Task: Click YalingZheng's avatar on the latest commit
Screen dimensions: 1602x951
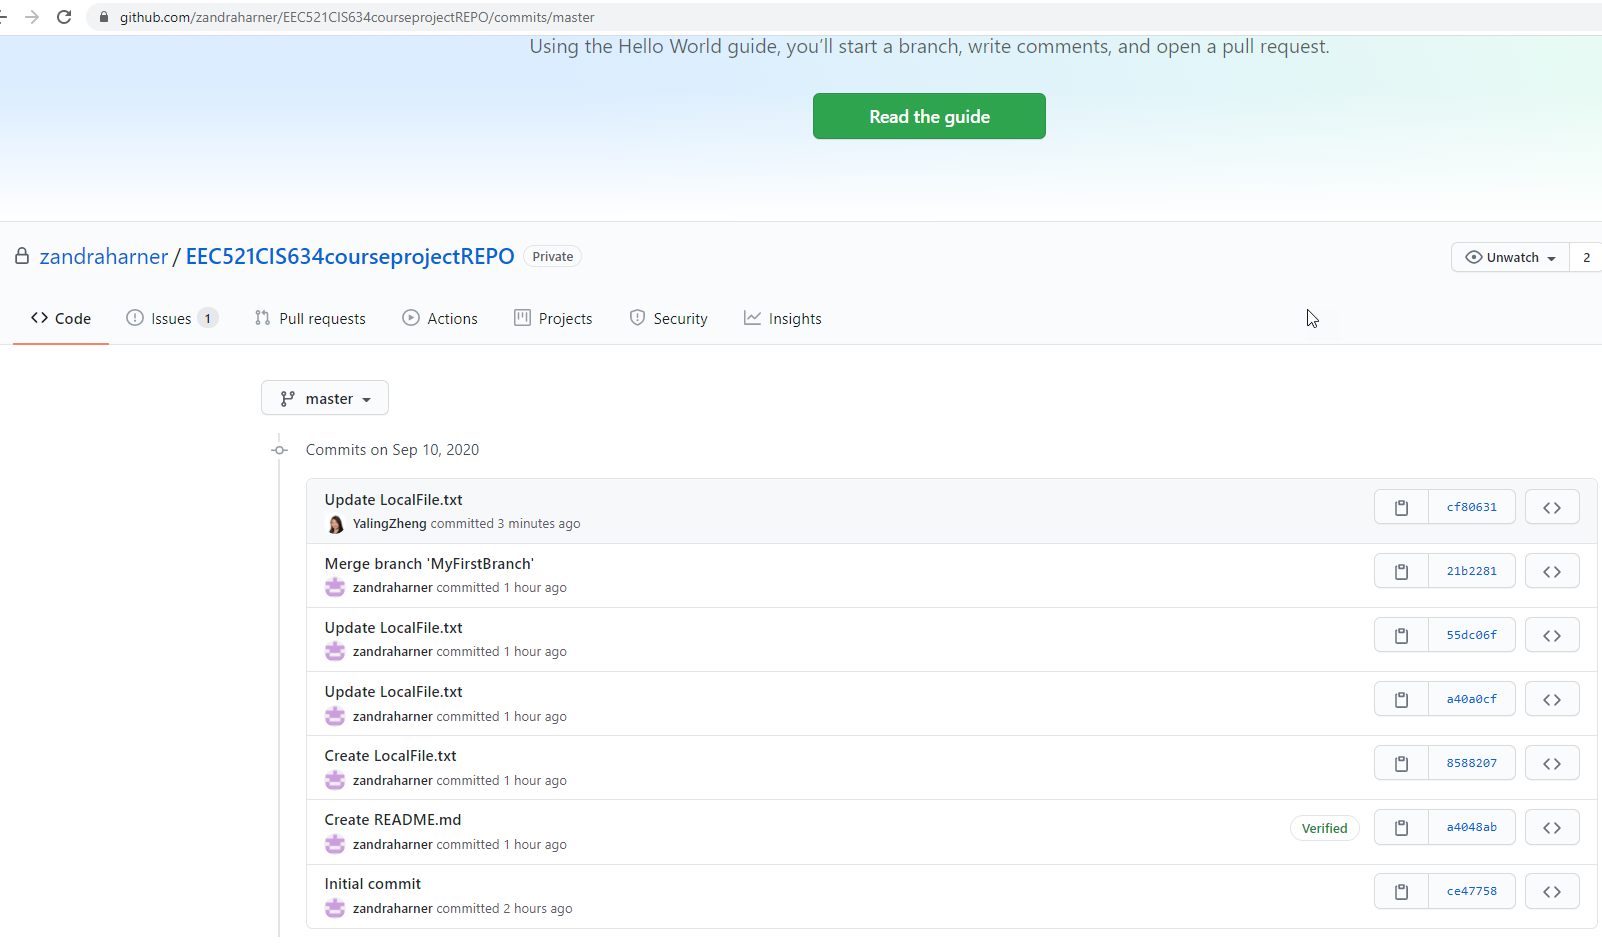Action: coord(335,523)
